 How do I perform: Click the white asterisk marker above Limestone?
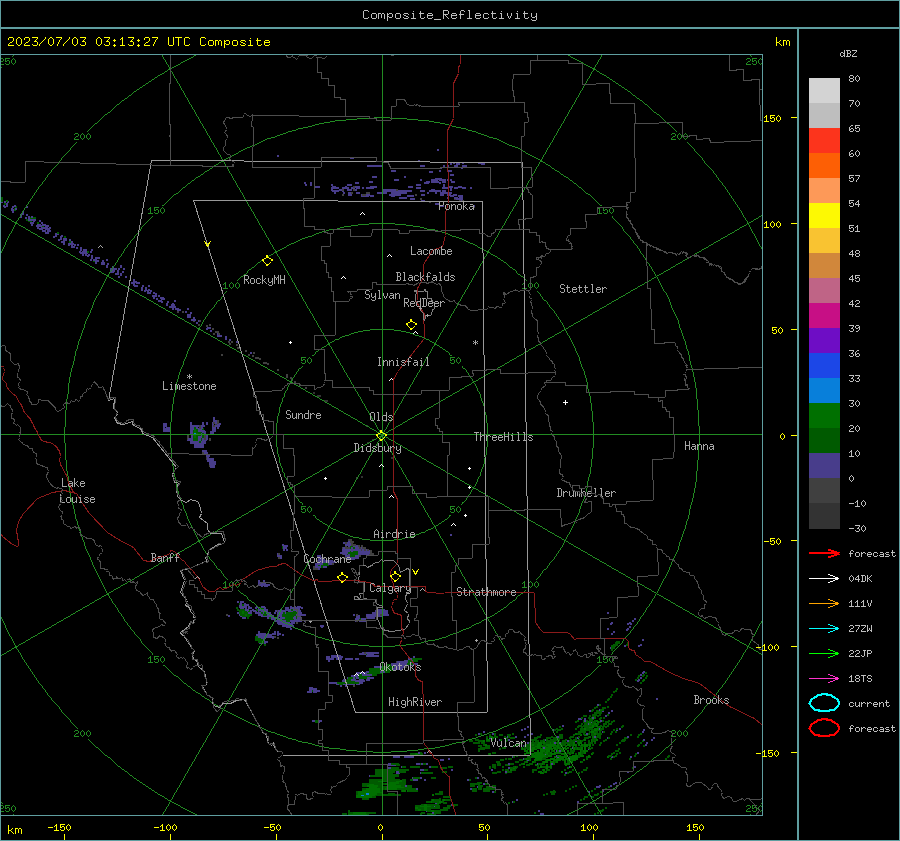(x=189, y=377)
